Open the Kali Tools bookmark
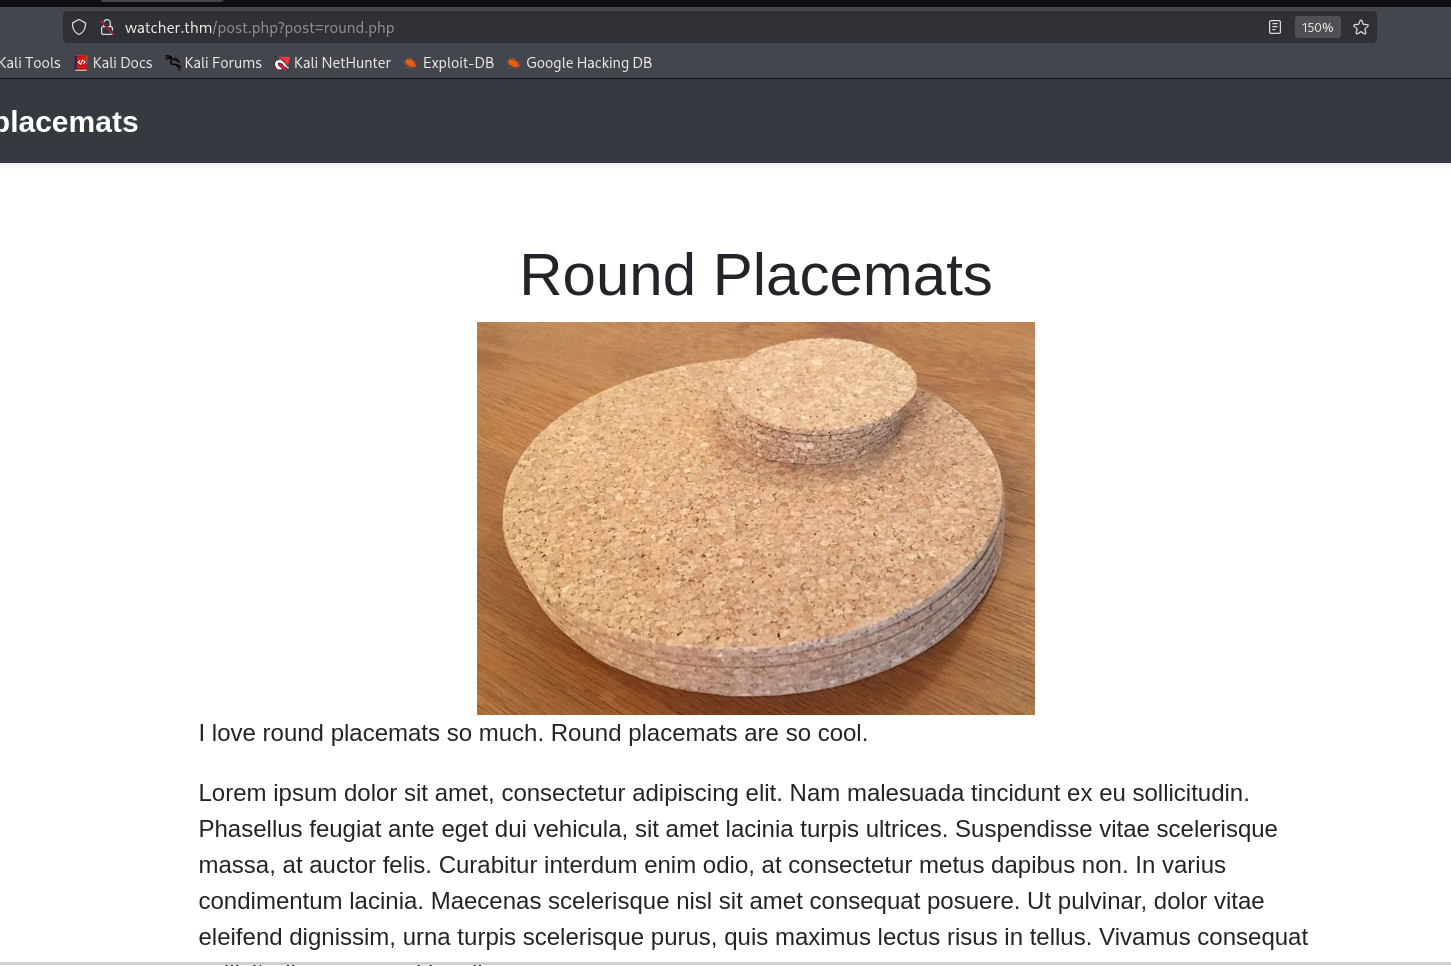 click(30, 63)
